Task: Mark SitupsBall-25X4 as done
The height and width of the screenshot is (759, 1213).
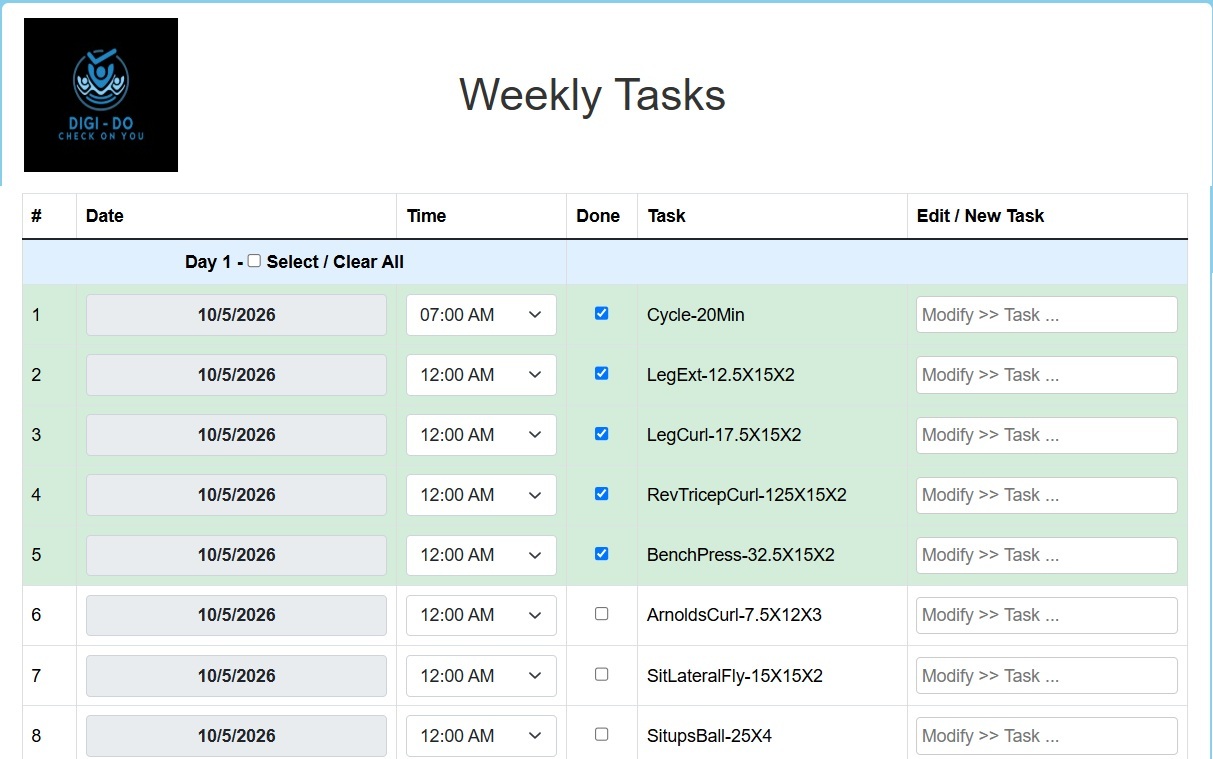Action: click(x=601, y=734)
